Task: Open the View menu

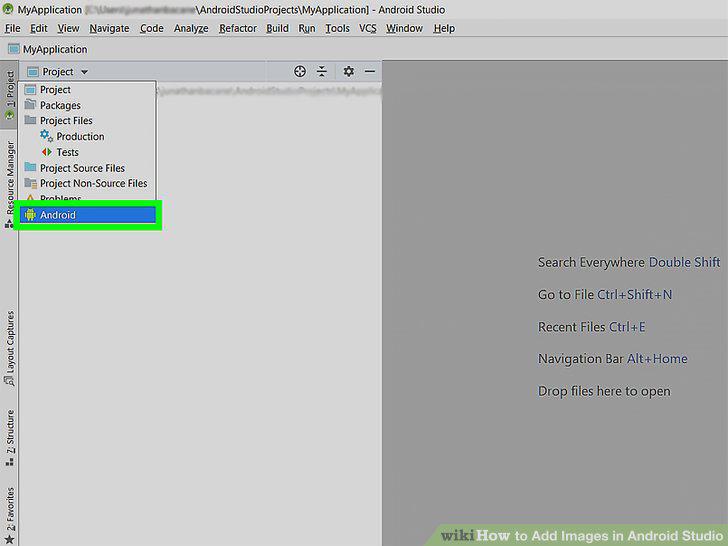Action: tap(68, 28)
